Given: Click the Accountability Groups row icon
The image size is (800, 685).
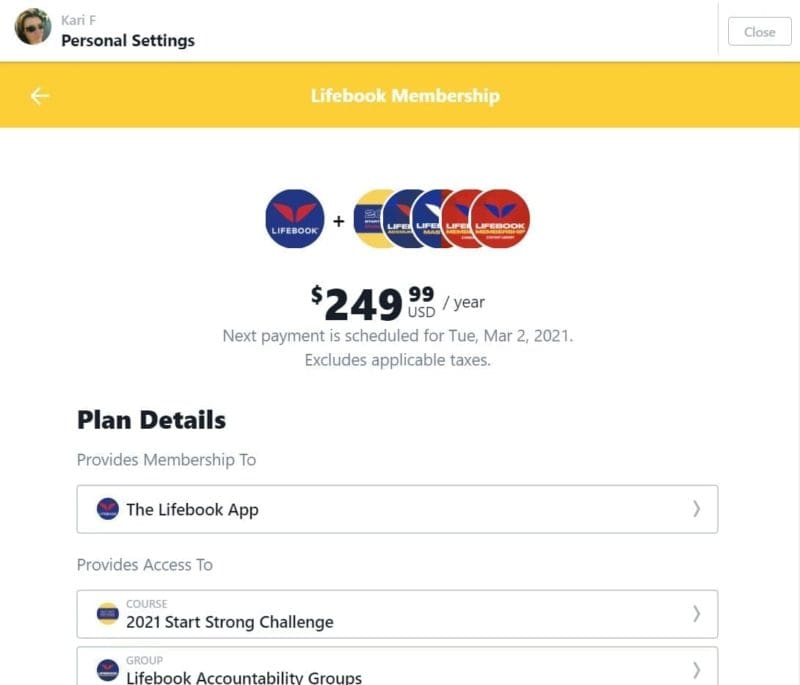Looking at the screenshot, I should click(108, 670).
